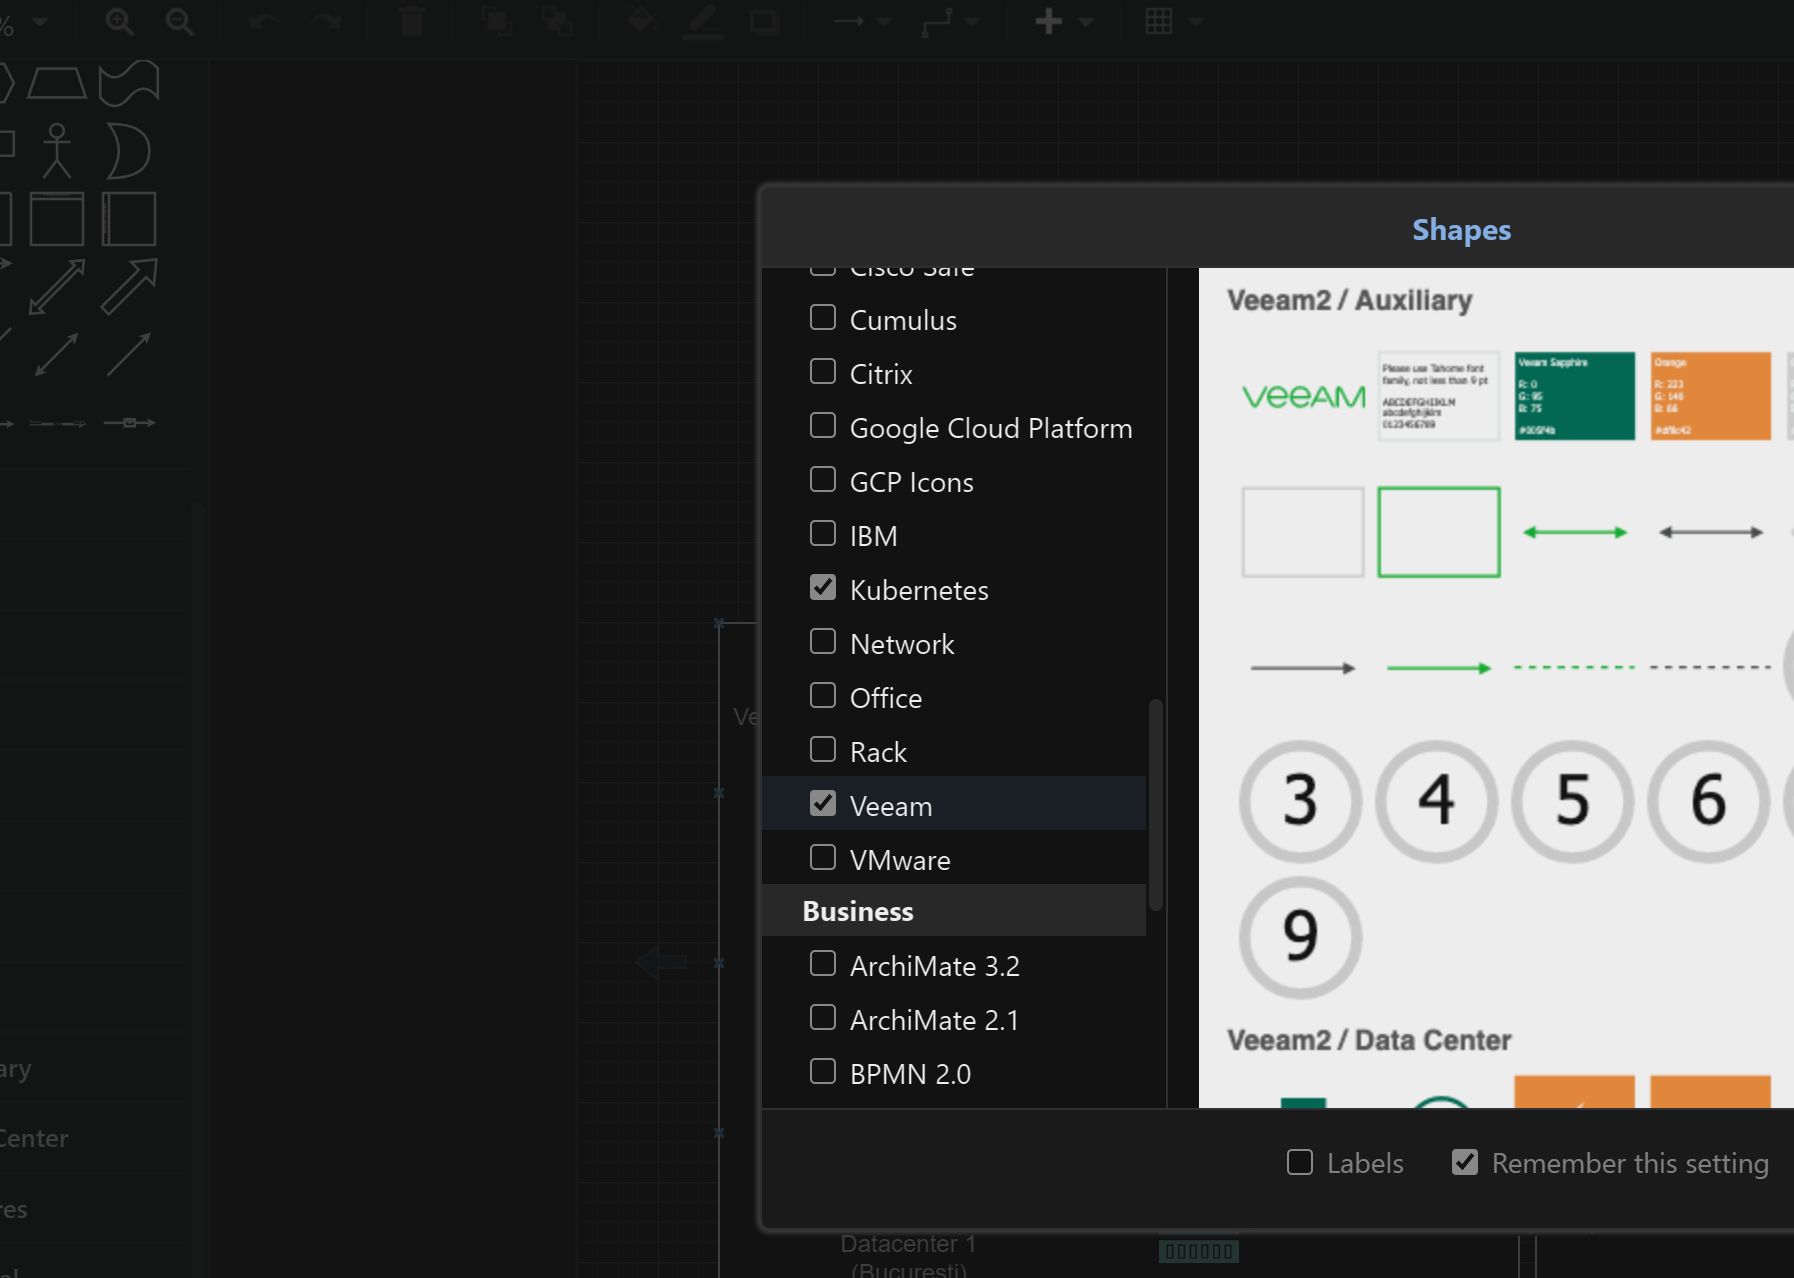Click the Tahoma font guideline thumbnail

tap(1439, 396)
